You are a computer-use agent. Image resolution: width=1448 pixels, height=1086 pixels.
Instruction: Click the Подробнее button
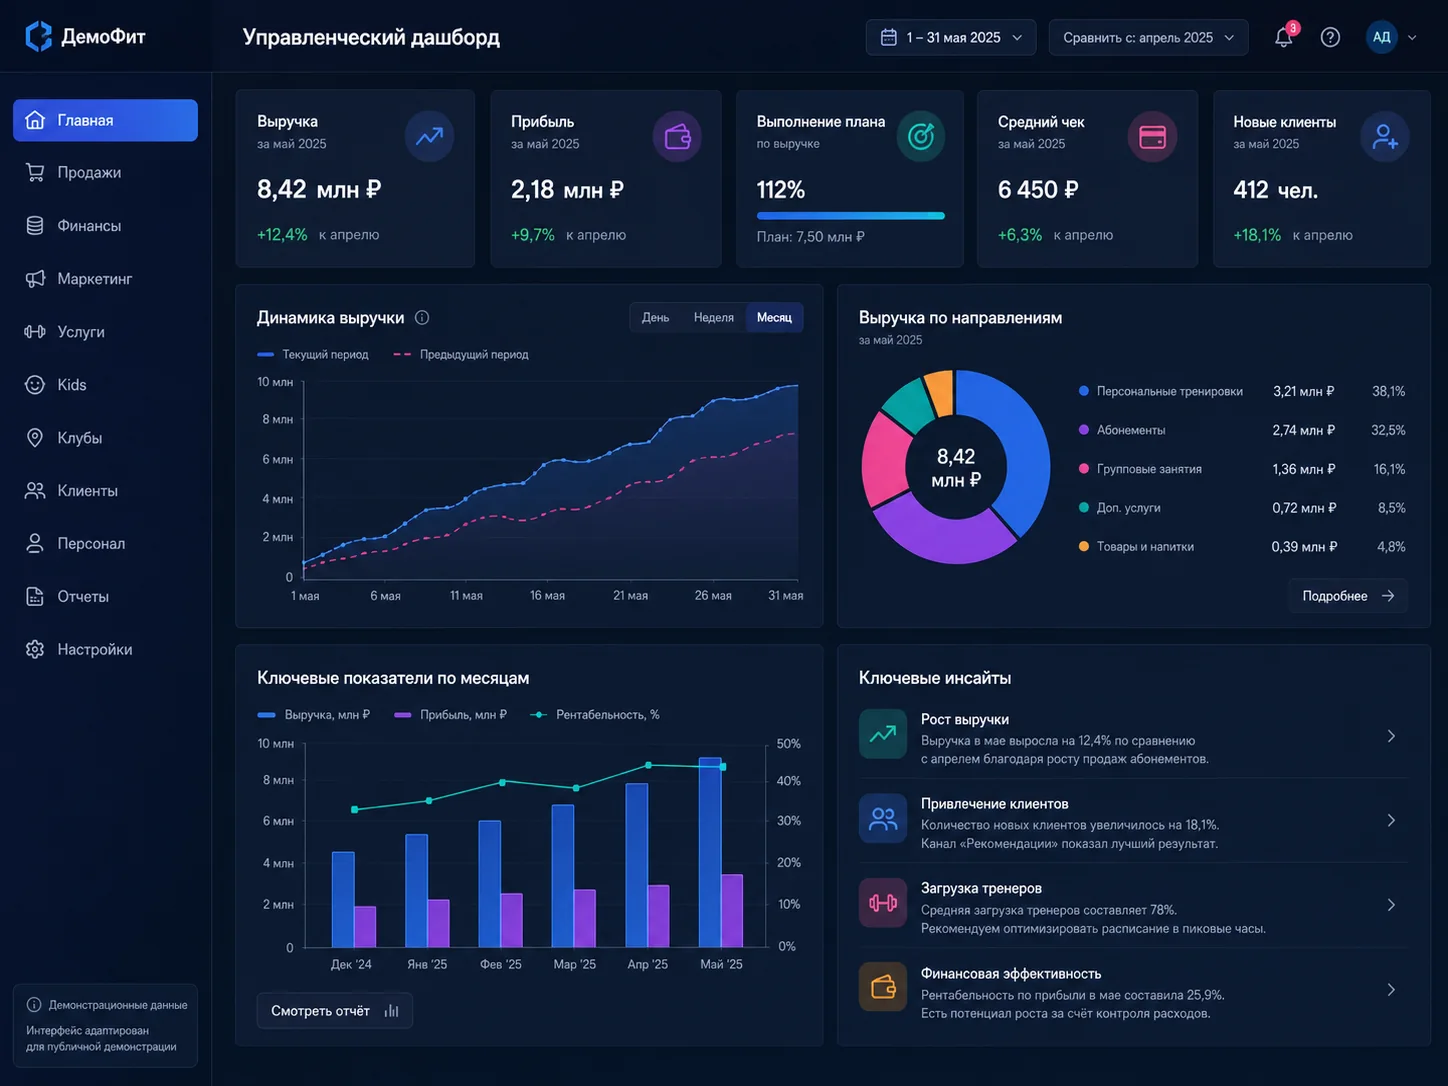pos(1348,596)
